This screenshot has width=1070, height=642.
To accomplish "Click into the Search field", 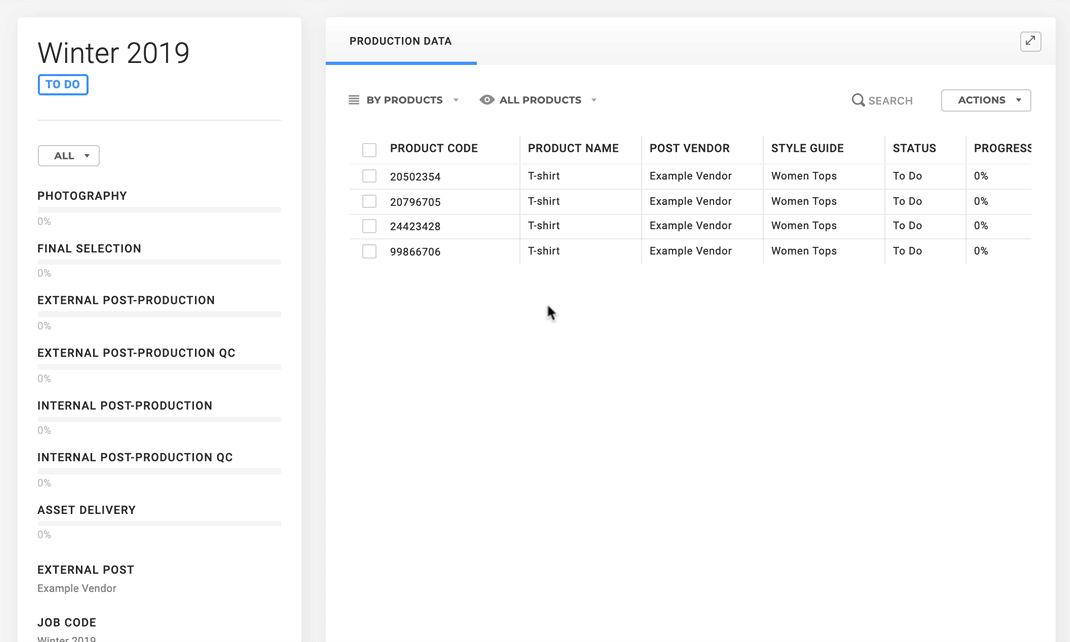I will (891, 101).
